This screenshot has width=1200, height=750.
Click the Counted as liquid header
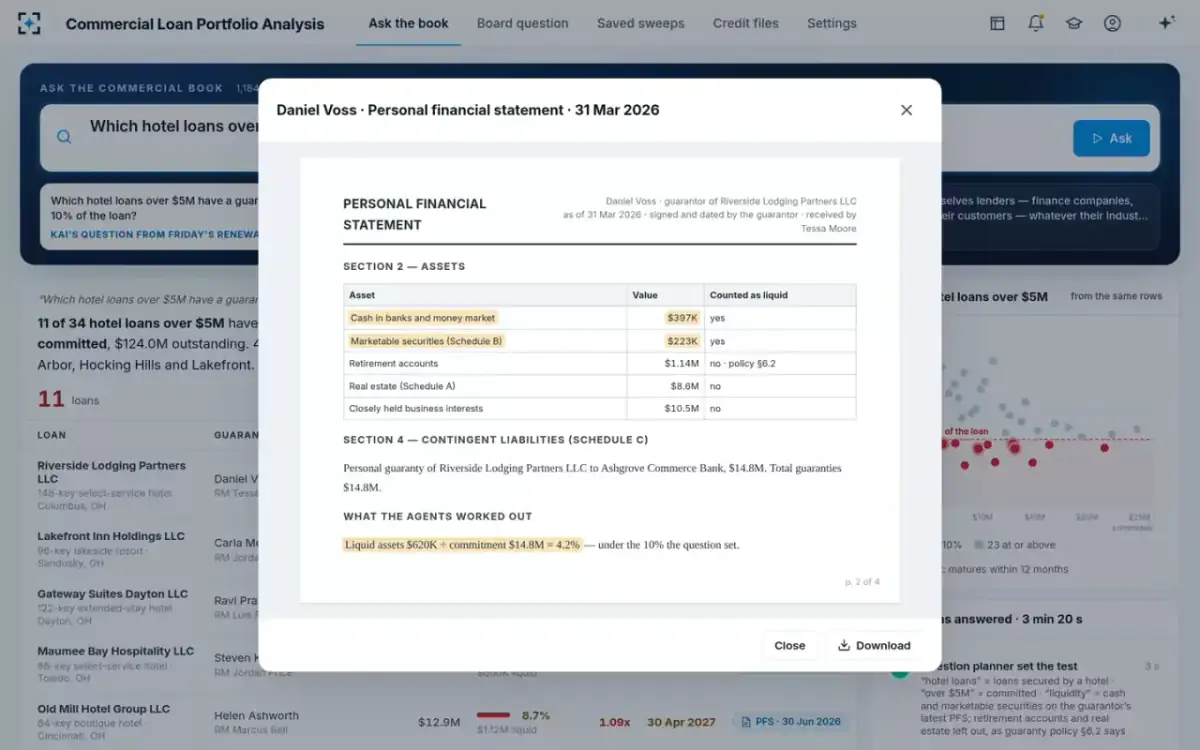[780, 295]
